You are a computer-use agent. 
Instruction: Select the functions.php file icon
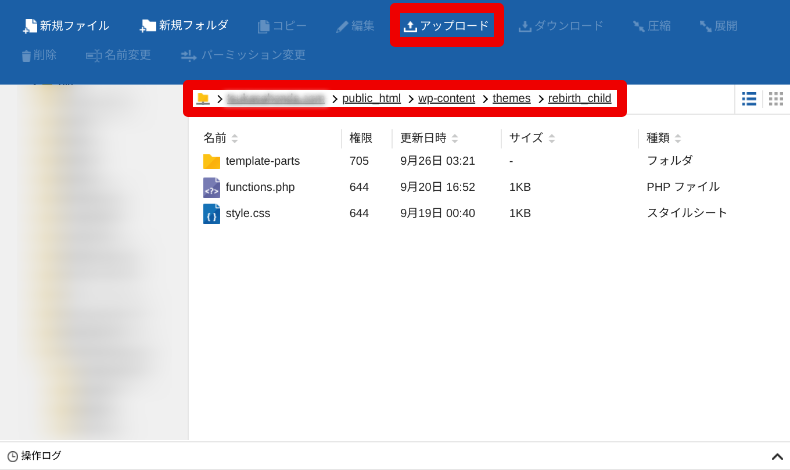coord(211,187)
